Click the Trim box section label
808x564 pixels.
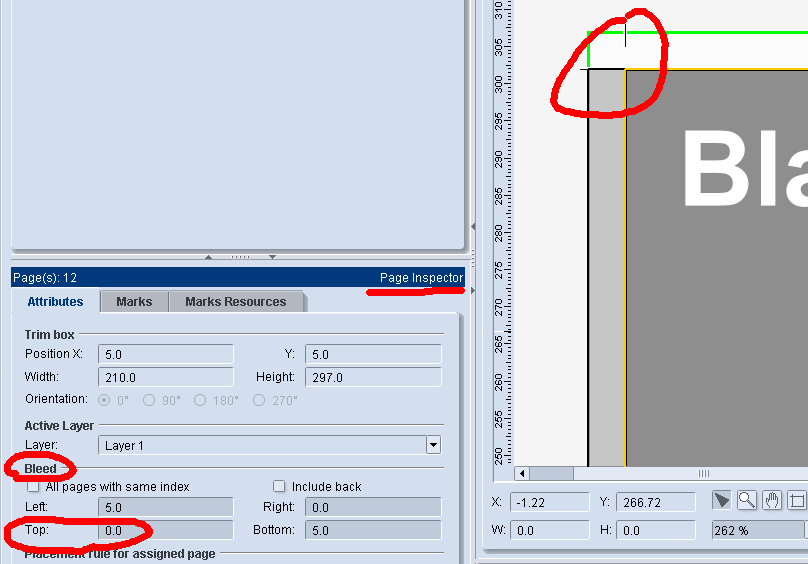coord(49,335)
